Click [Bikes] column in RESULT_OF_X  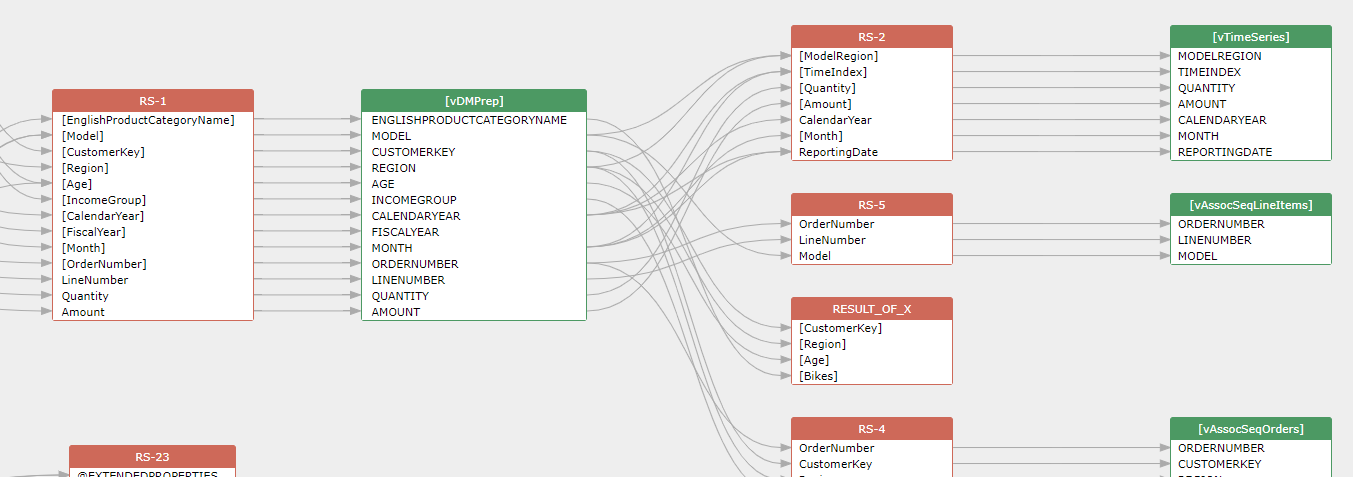[818, 376]
